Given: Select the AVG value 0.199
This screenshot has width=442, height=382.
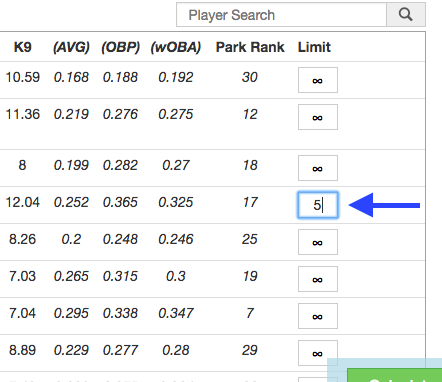Looking at the screenshot, I should pos(71,165).
